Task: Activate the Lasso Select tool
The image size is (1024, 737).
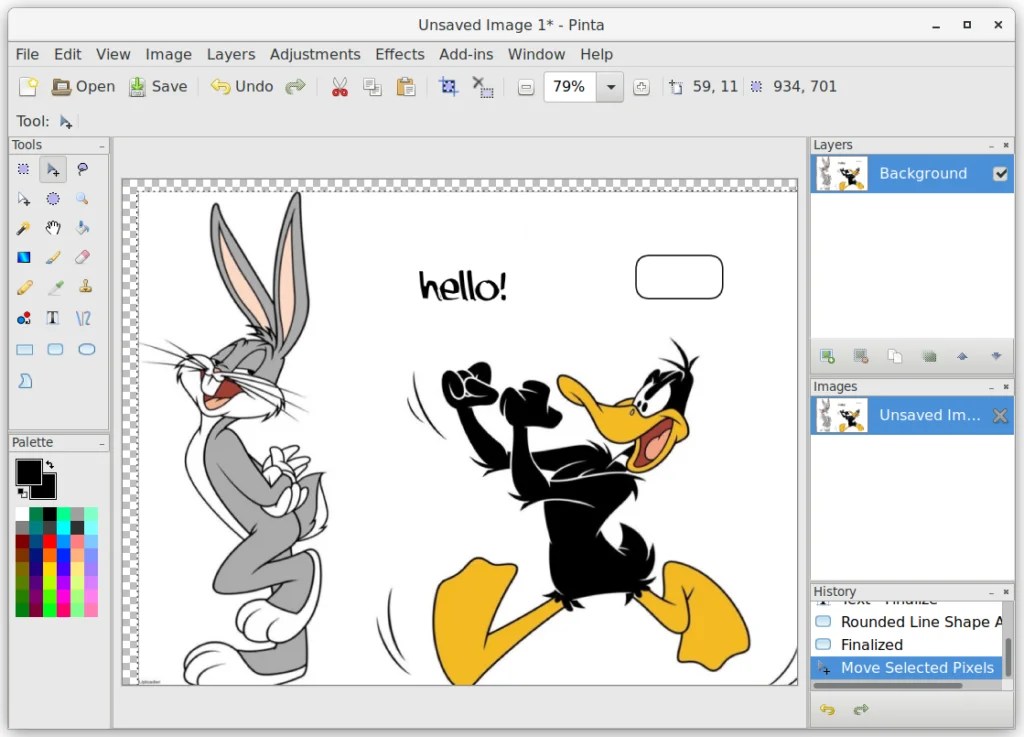Action: pos(83,169)
